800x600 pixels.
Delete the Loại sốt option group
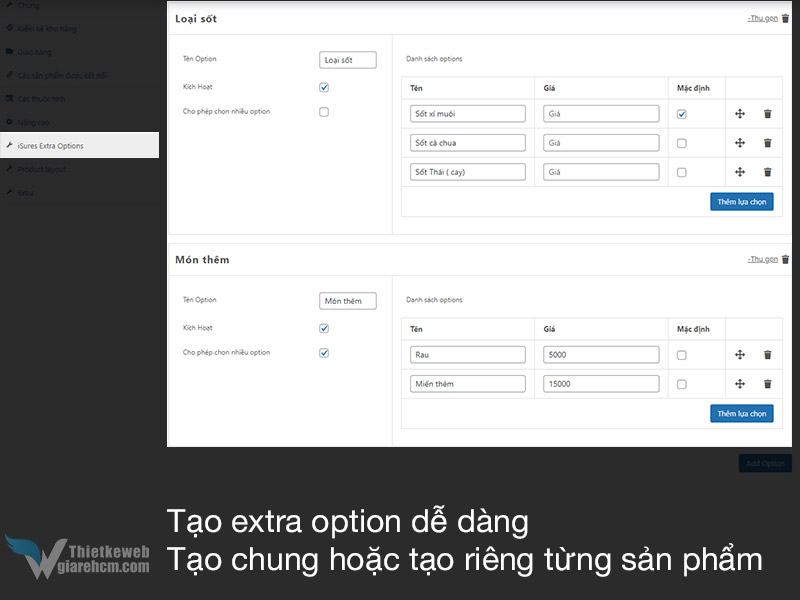click(x=785, y=18)
